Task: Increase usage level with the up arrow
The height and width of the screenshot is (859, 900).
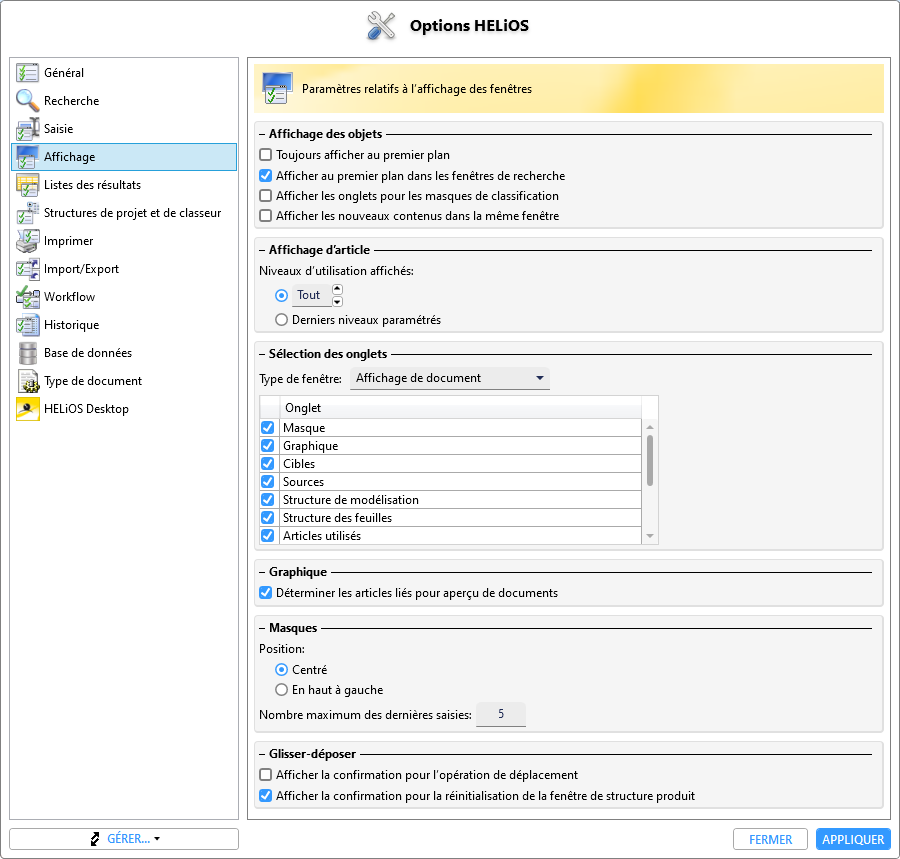Action: pyautogui.click(x=338, y=289)
